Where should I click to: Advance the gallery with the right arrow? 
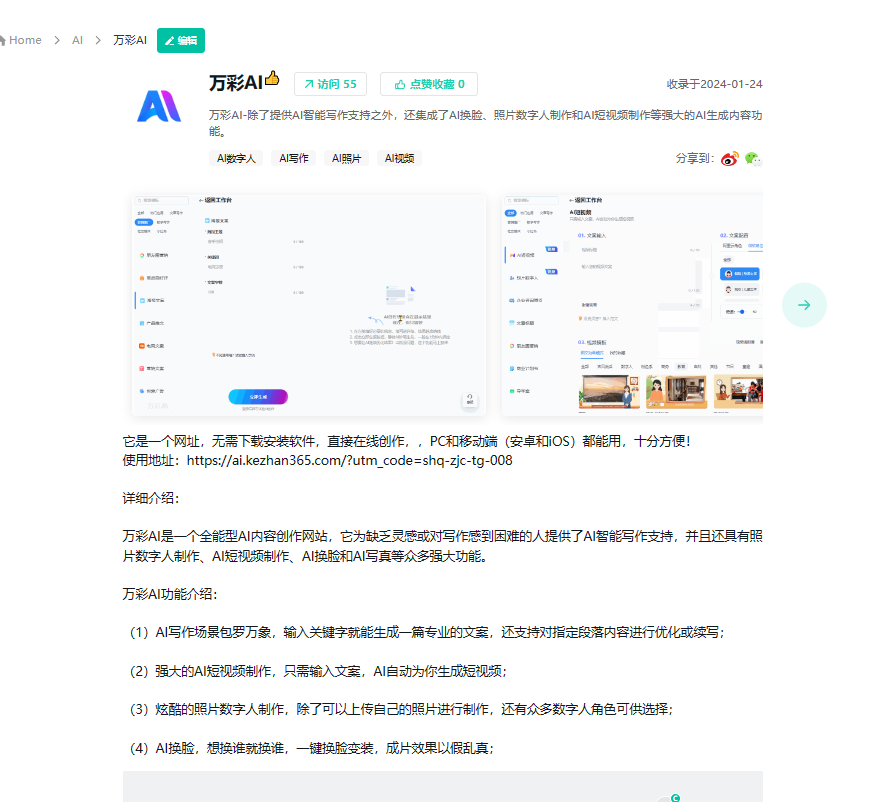coord(804,305)
